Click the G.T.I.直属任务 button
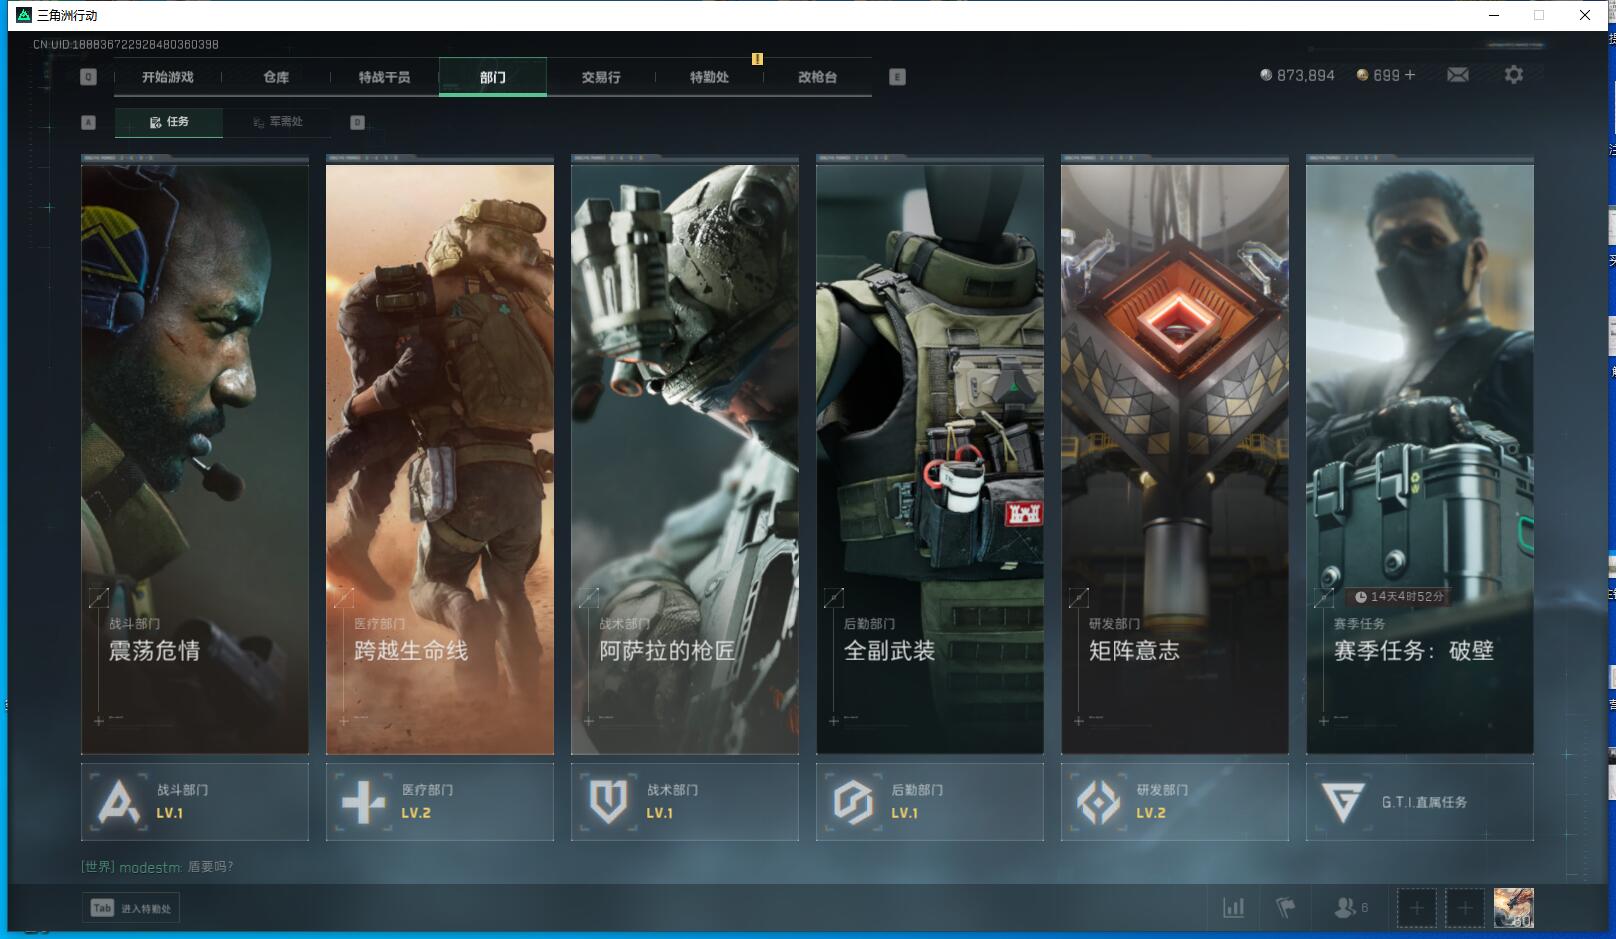Screen dimensions: 1616x939 (1420, 802)
